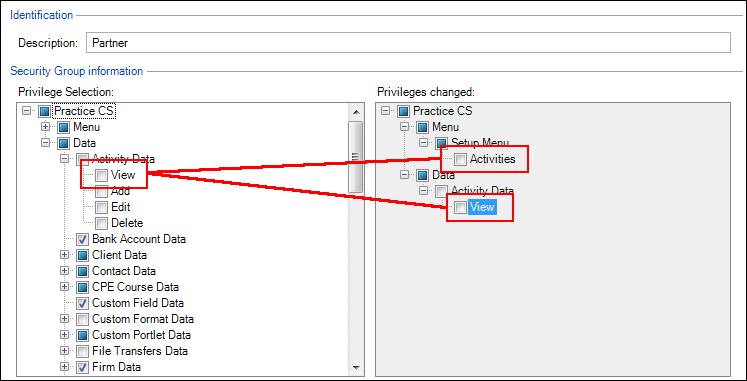Collapse Practice CS in Privileges changed
The height and width of the screenshot is (381, 747).
(x=386, y=111)
